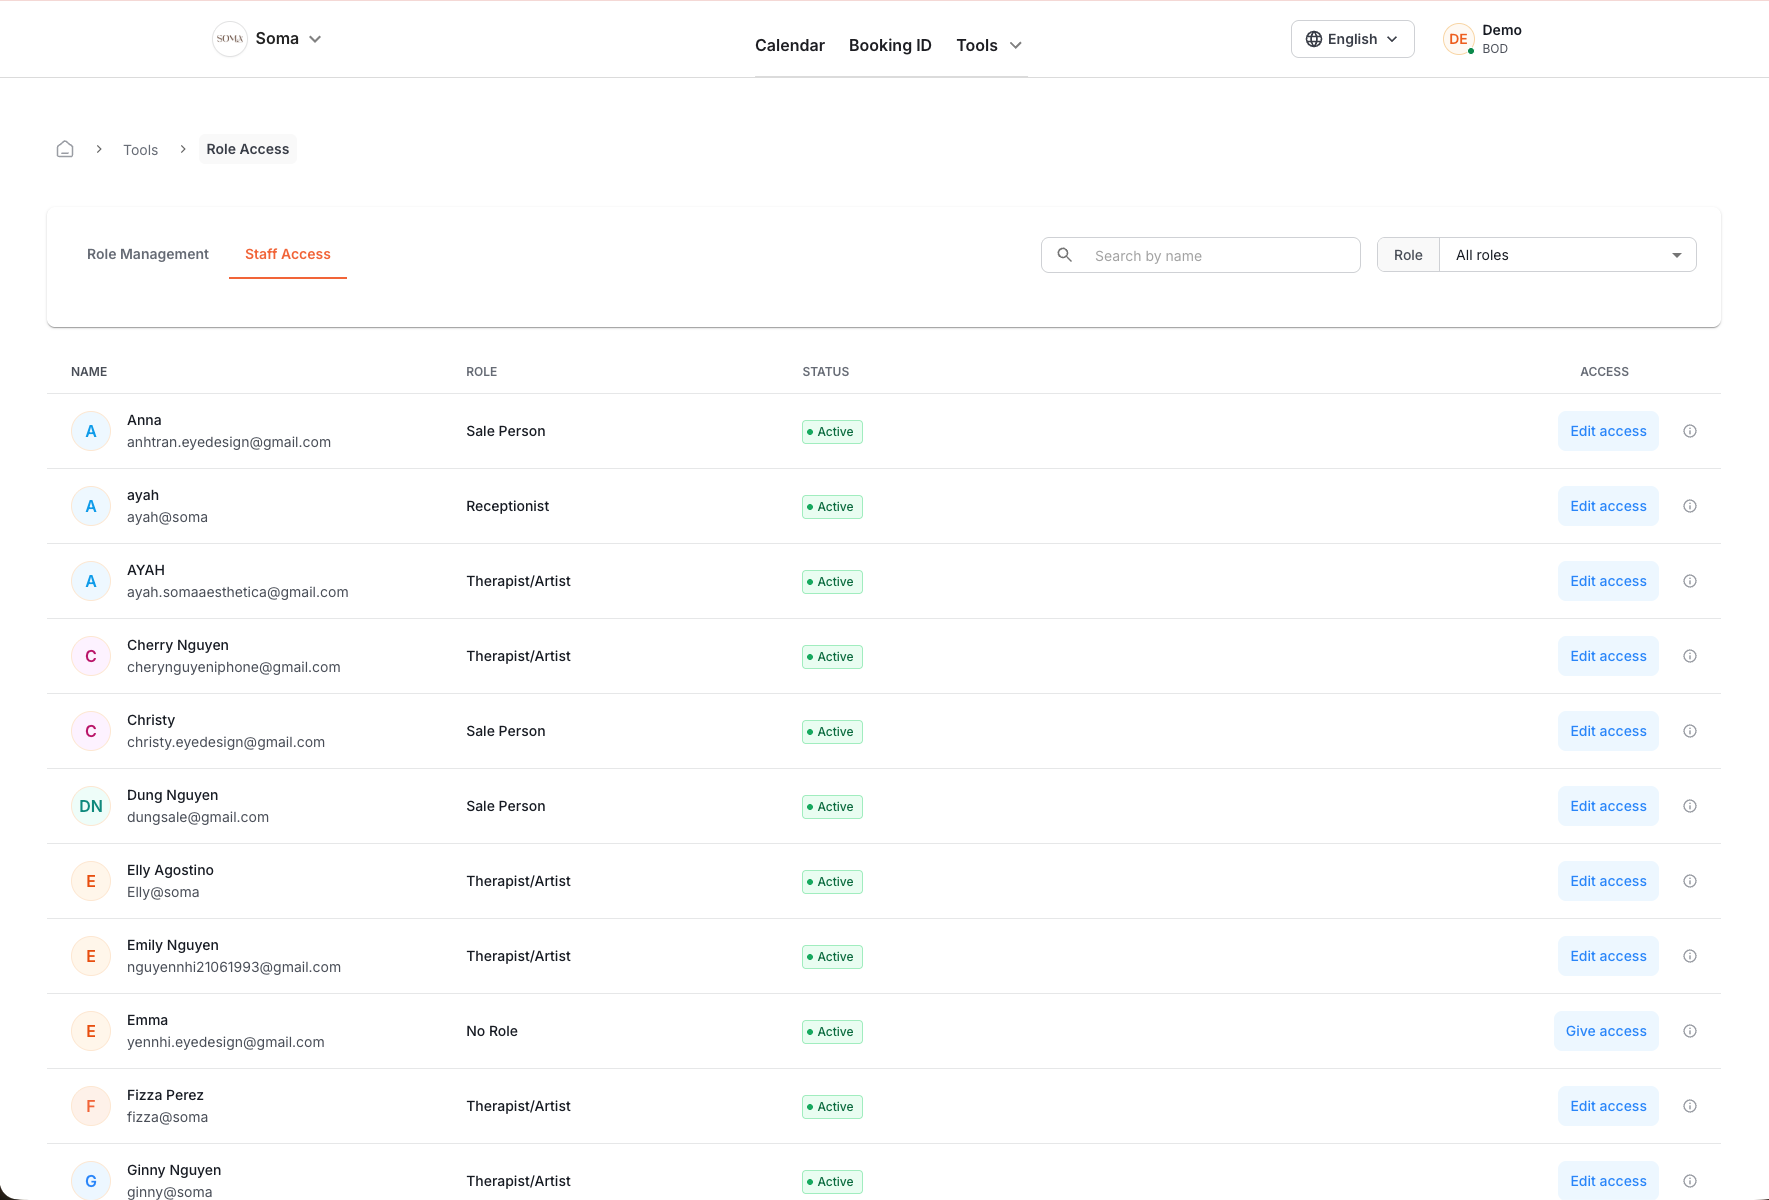Give access to Emma
Image resolution: width=1769 pixels, height=1200 pixels.
[1606, 1031]
